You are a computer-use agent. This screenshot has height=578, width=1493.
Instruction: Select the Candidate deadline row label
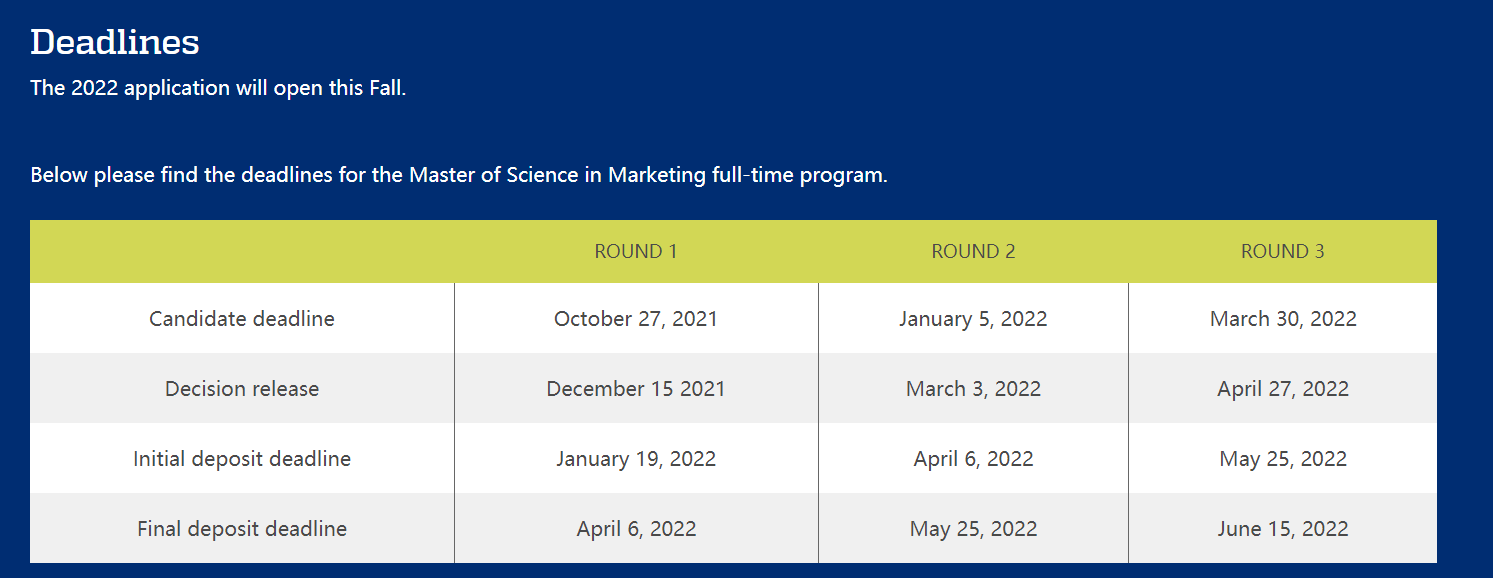pos(242,319)
